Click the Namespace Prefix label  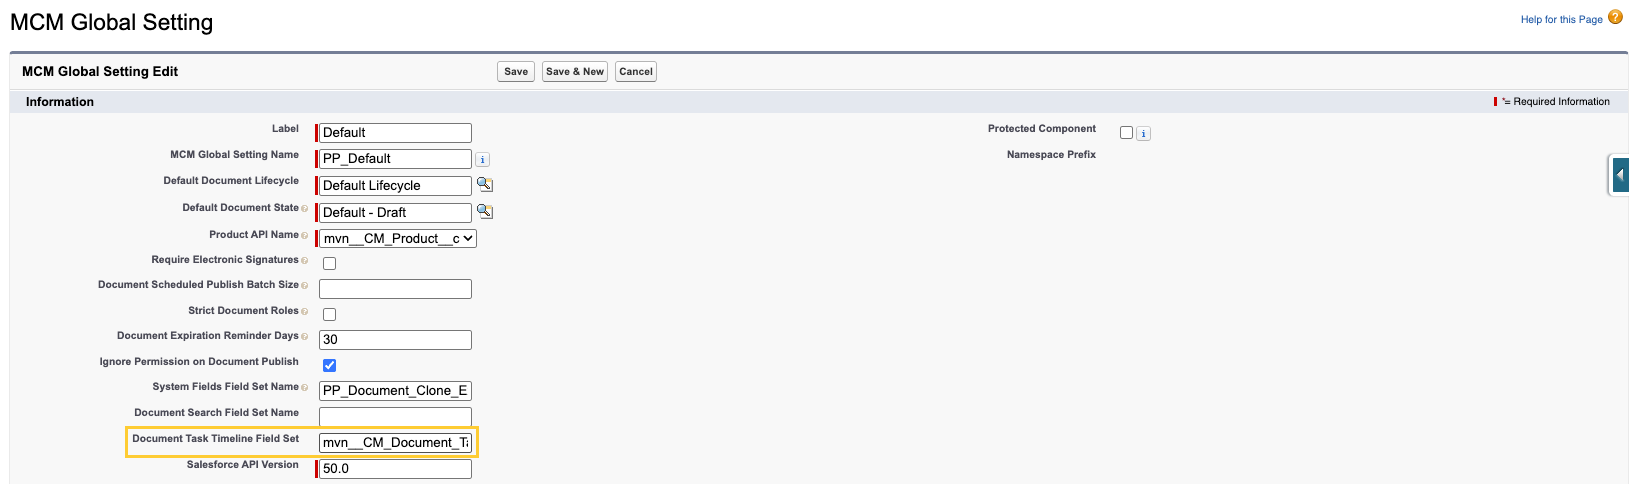pos(1051,155)
